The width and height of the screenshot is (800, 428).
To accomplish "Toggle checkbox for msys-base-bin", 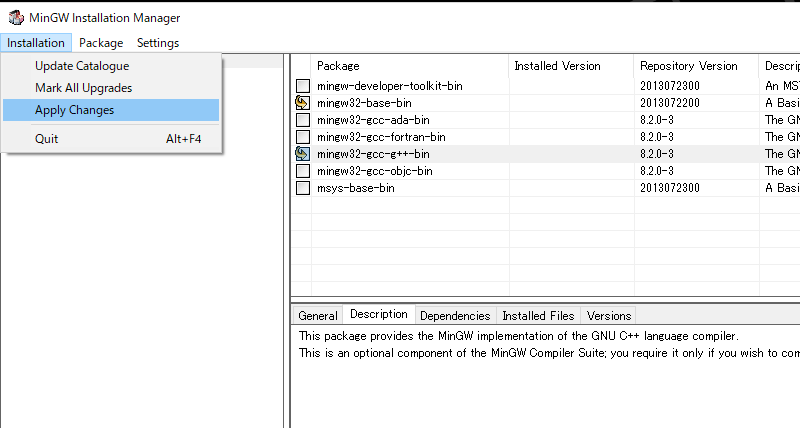I will (x=303, y=188).
